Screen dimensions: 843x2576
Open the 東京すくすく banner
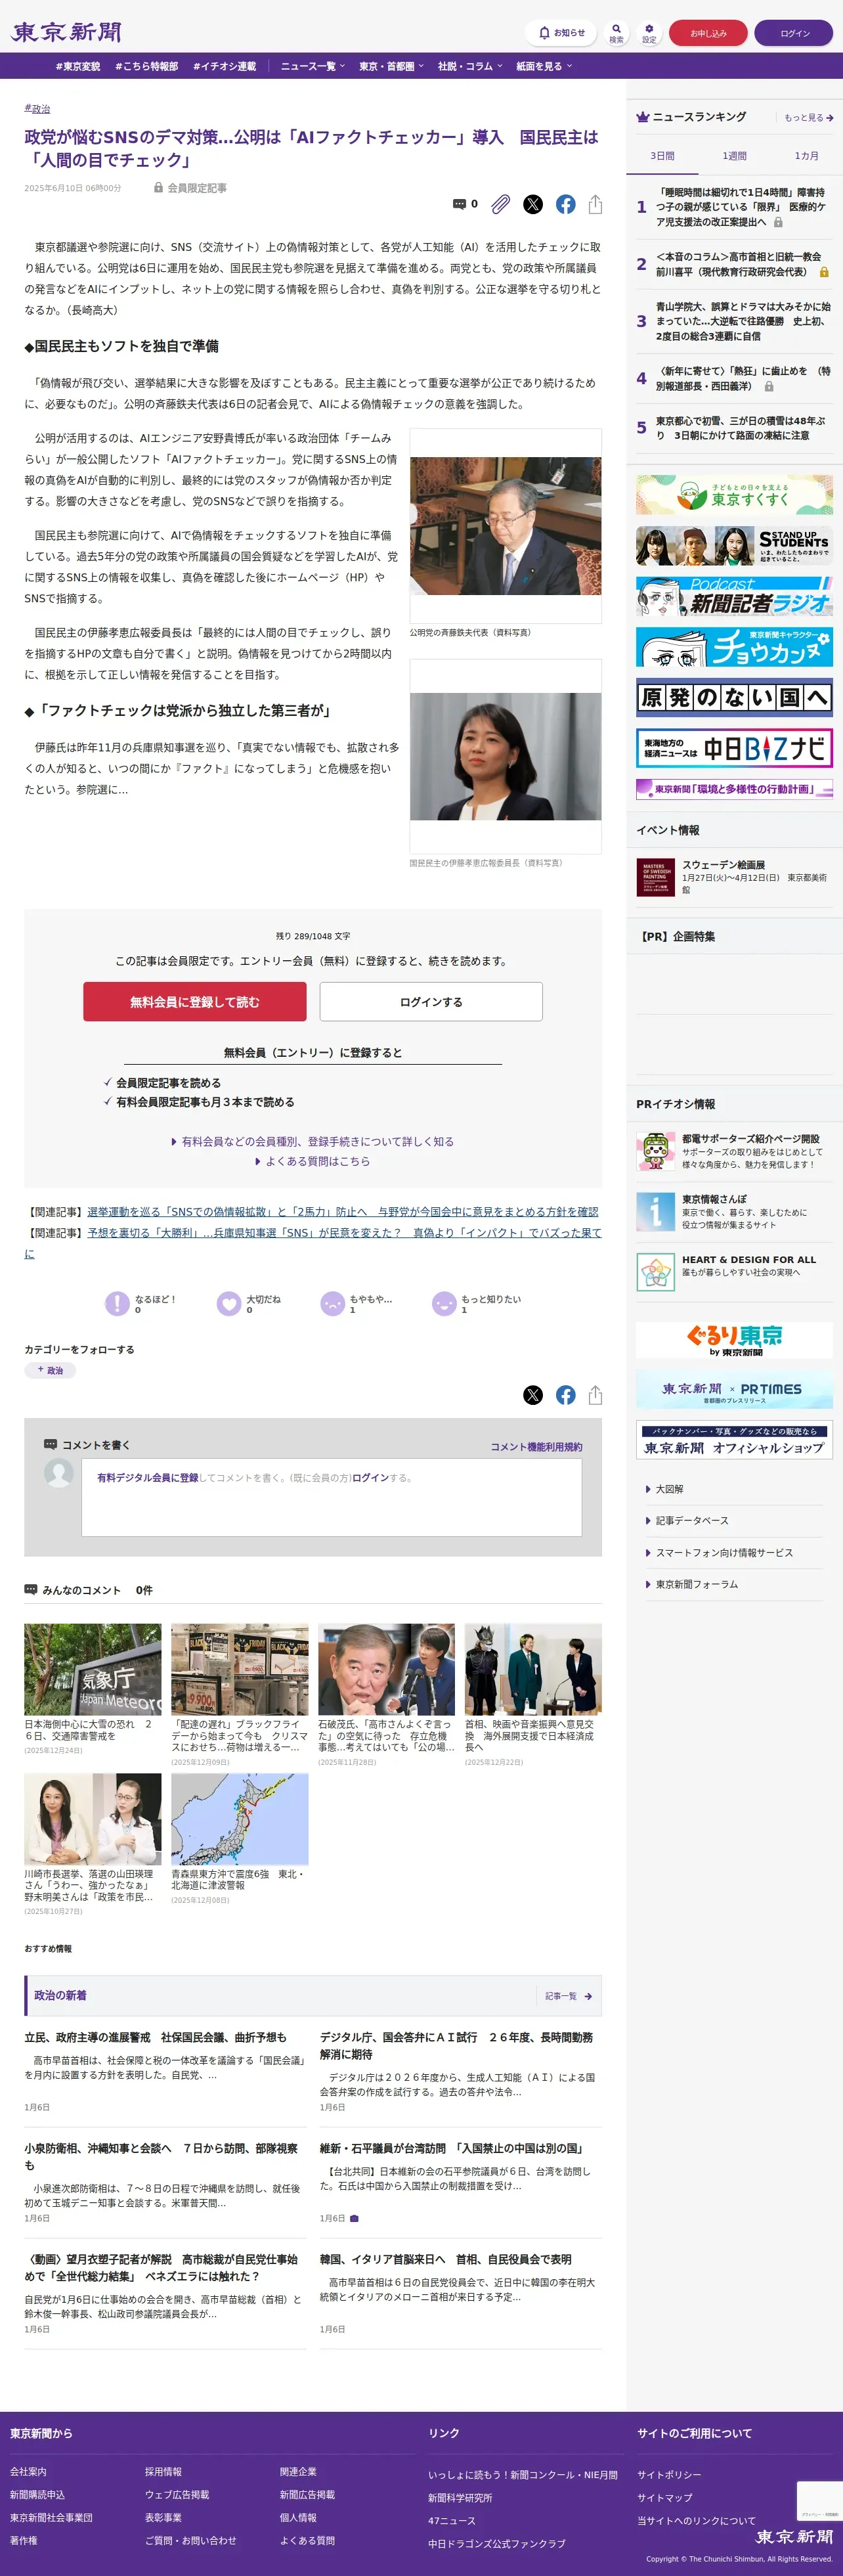[x=734, y=495]
